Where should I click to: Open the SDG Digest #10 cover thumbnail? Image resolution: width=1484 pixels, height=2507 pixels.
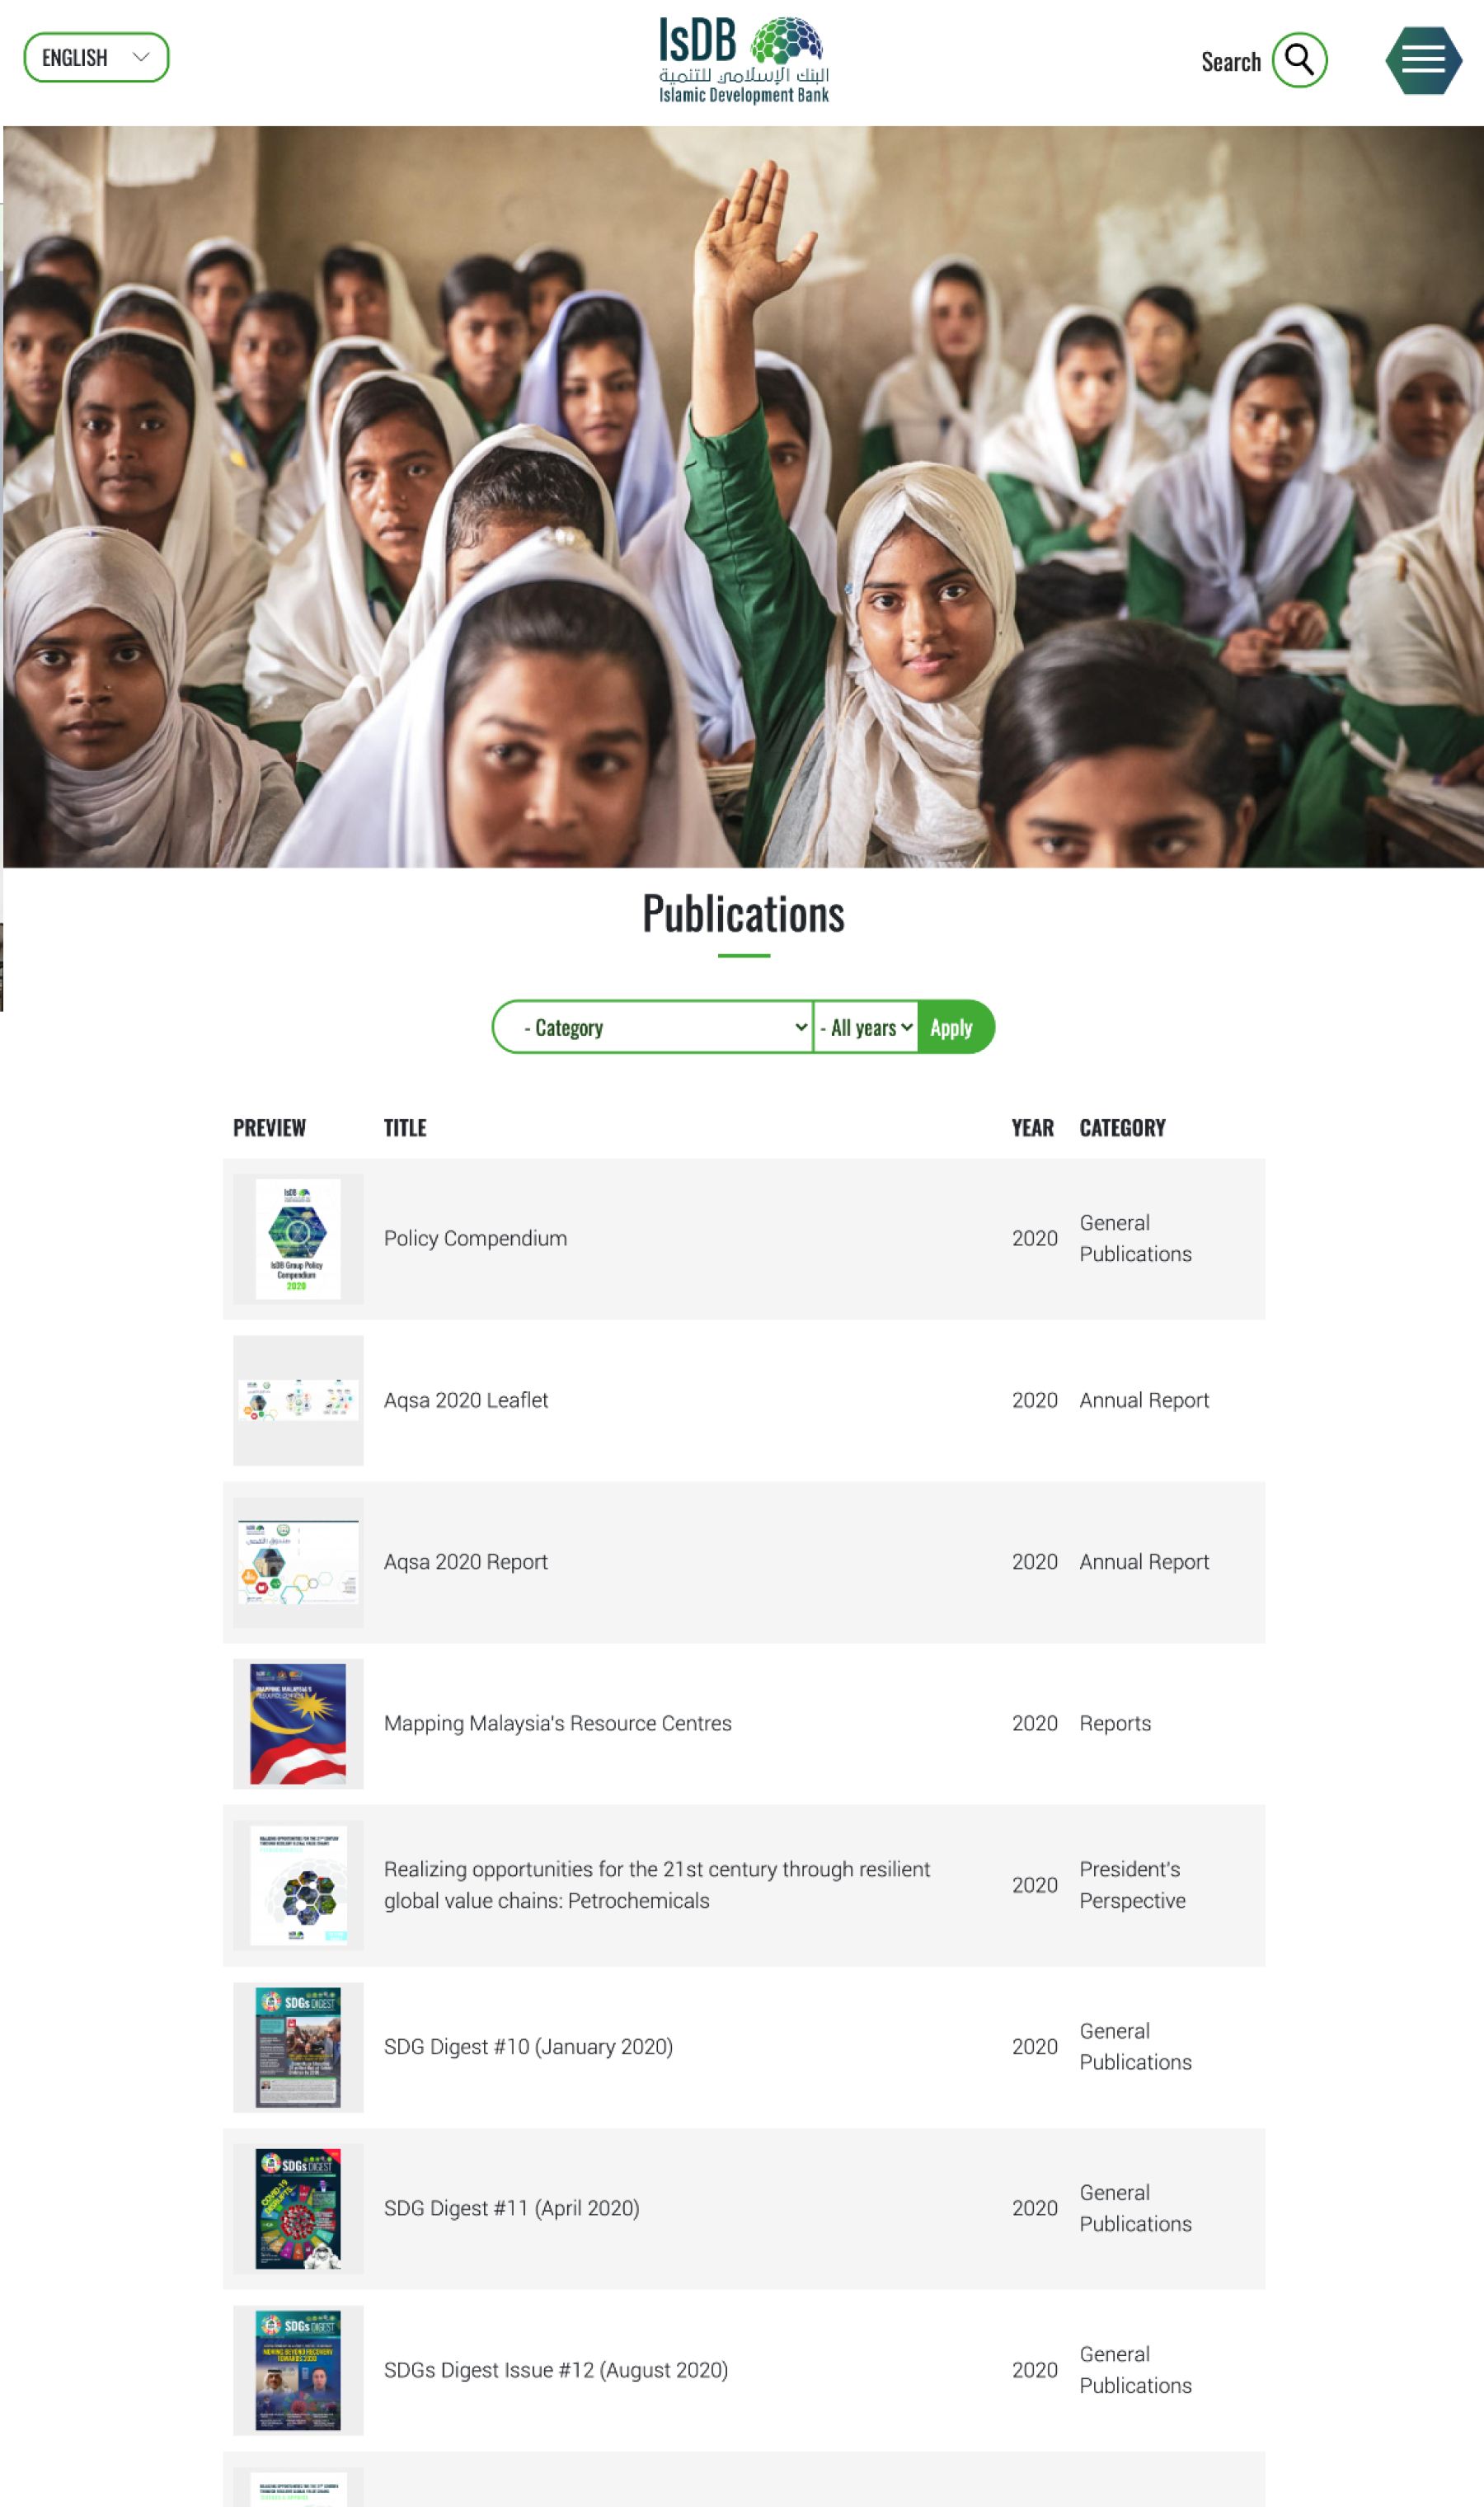coord(298,2047)
